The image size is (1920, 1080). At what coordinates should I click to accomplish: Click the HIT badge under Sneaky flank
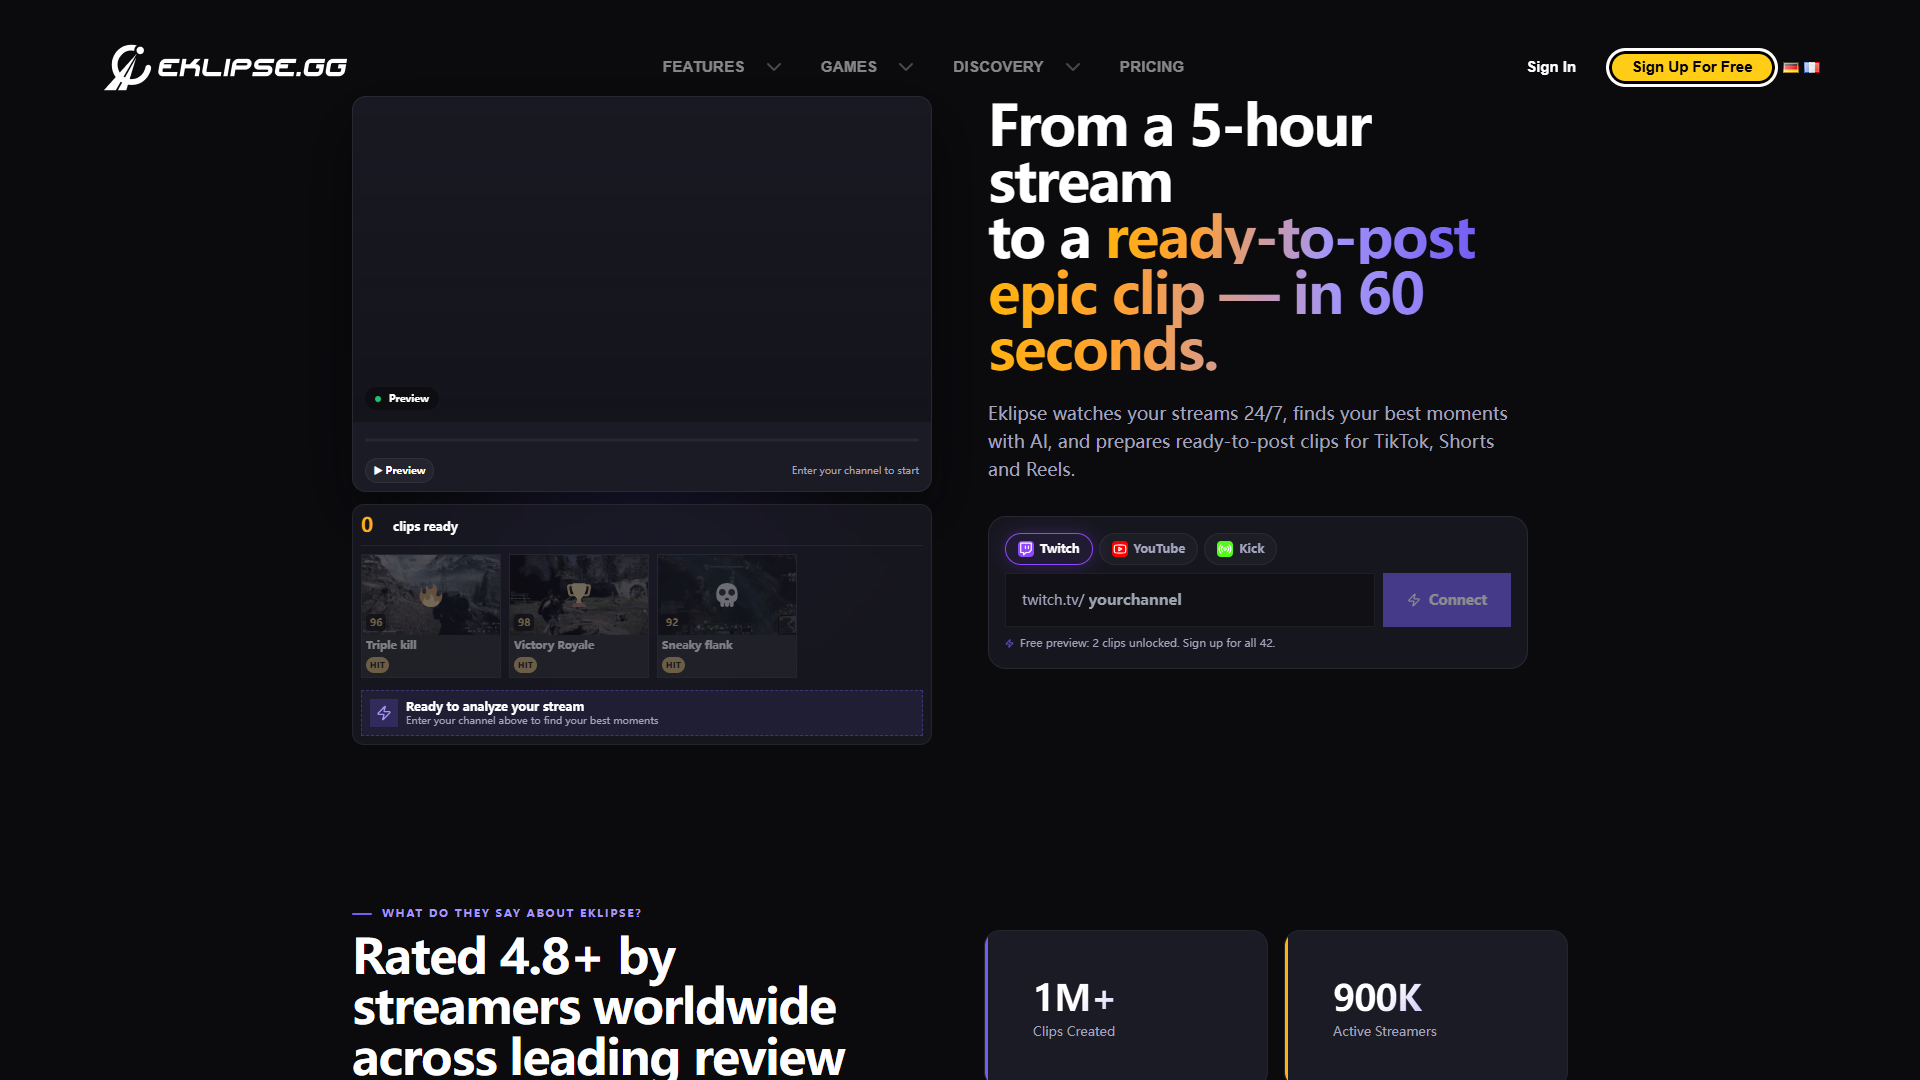point(673,665)
